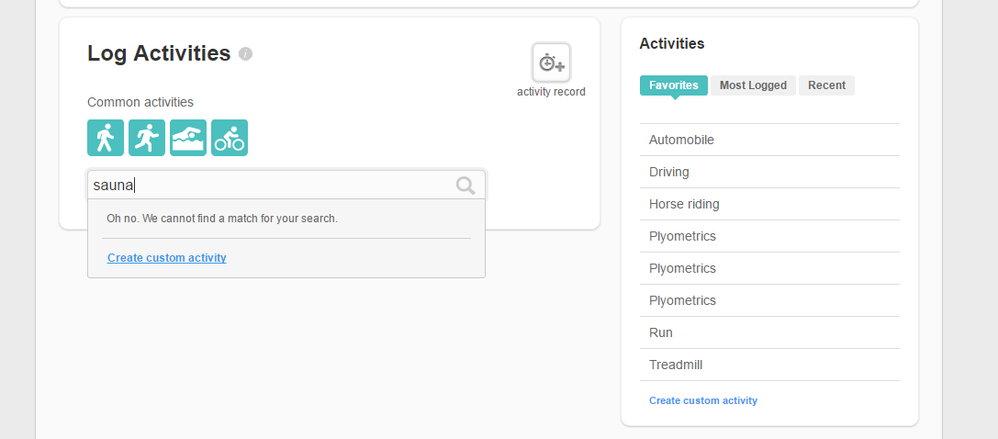Pick Run from the favorites list
Screen dimensions: 998x439
click(661, 332)
